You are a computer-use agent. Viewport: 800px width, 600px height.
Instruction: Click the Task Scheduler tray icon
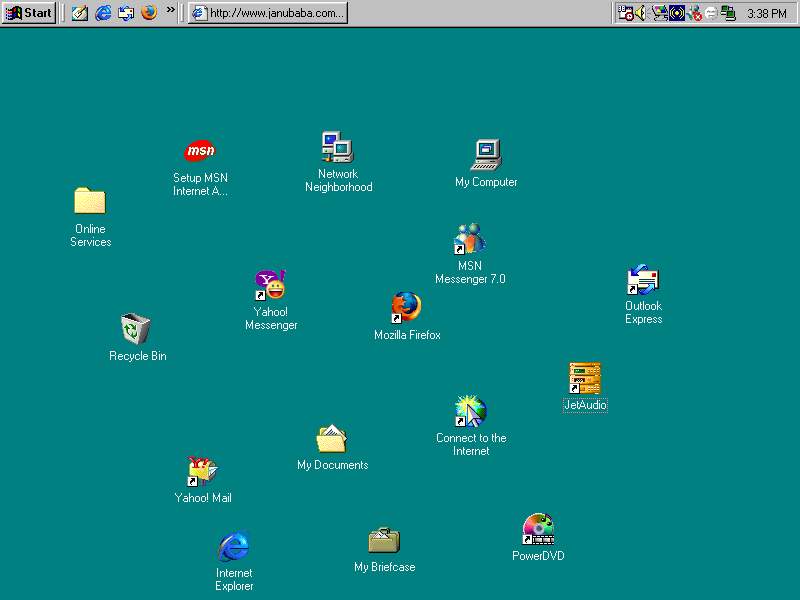pos(626,13)
